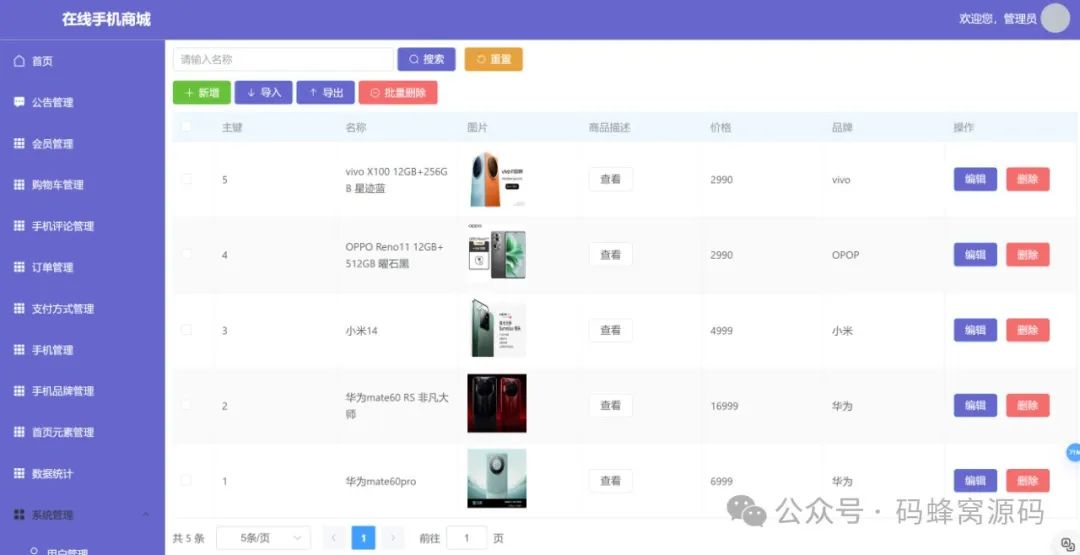The height and width of the screenshot is (555, 1080).
Task: Go to next page arrow
Action: pos(393,538)
